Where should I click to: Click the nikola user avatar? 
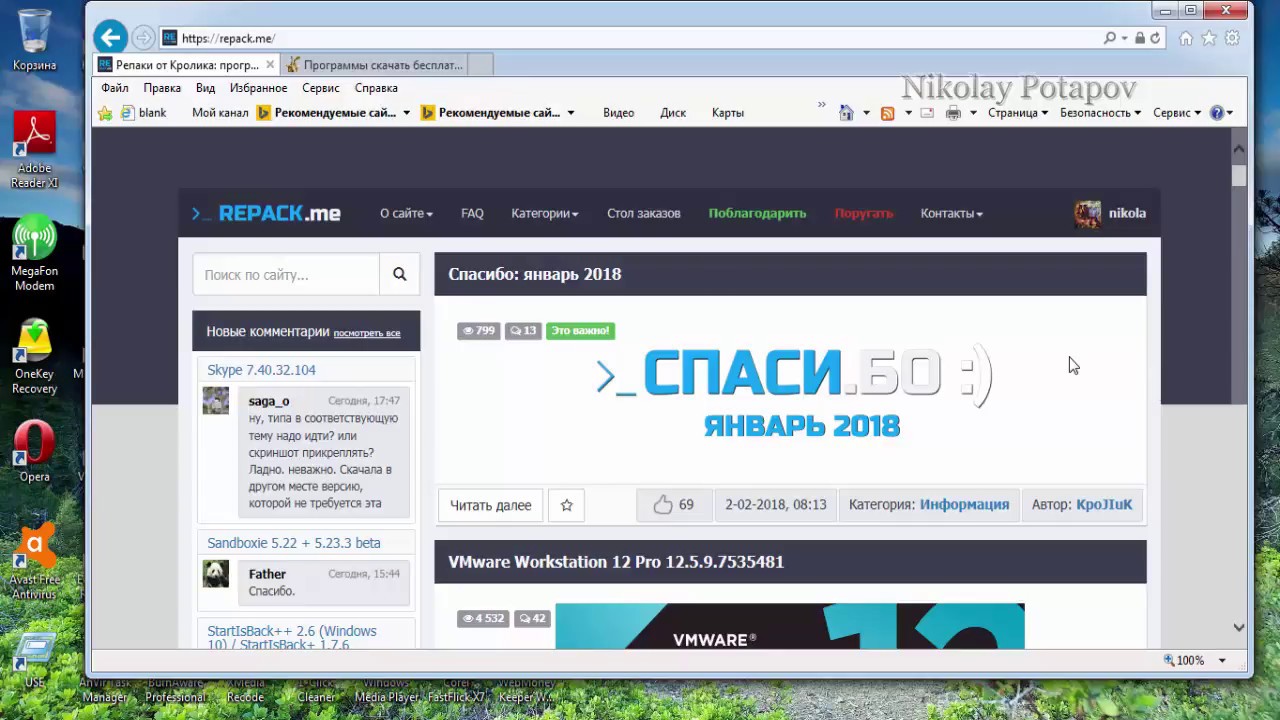tap(1087, 213)
